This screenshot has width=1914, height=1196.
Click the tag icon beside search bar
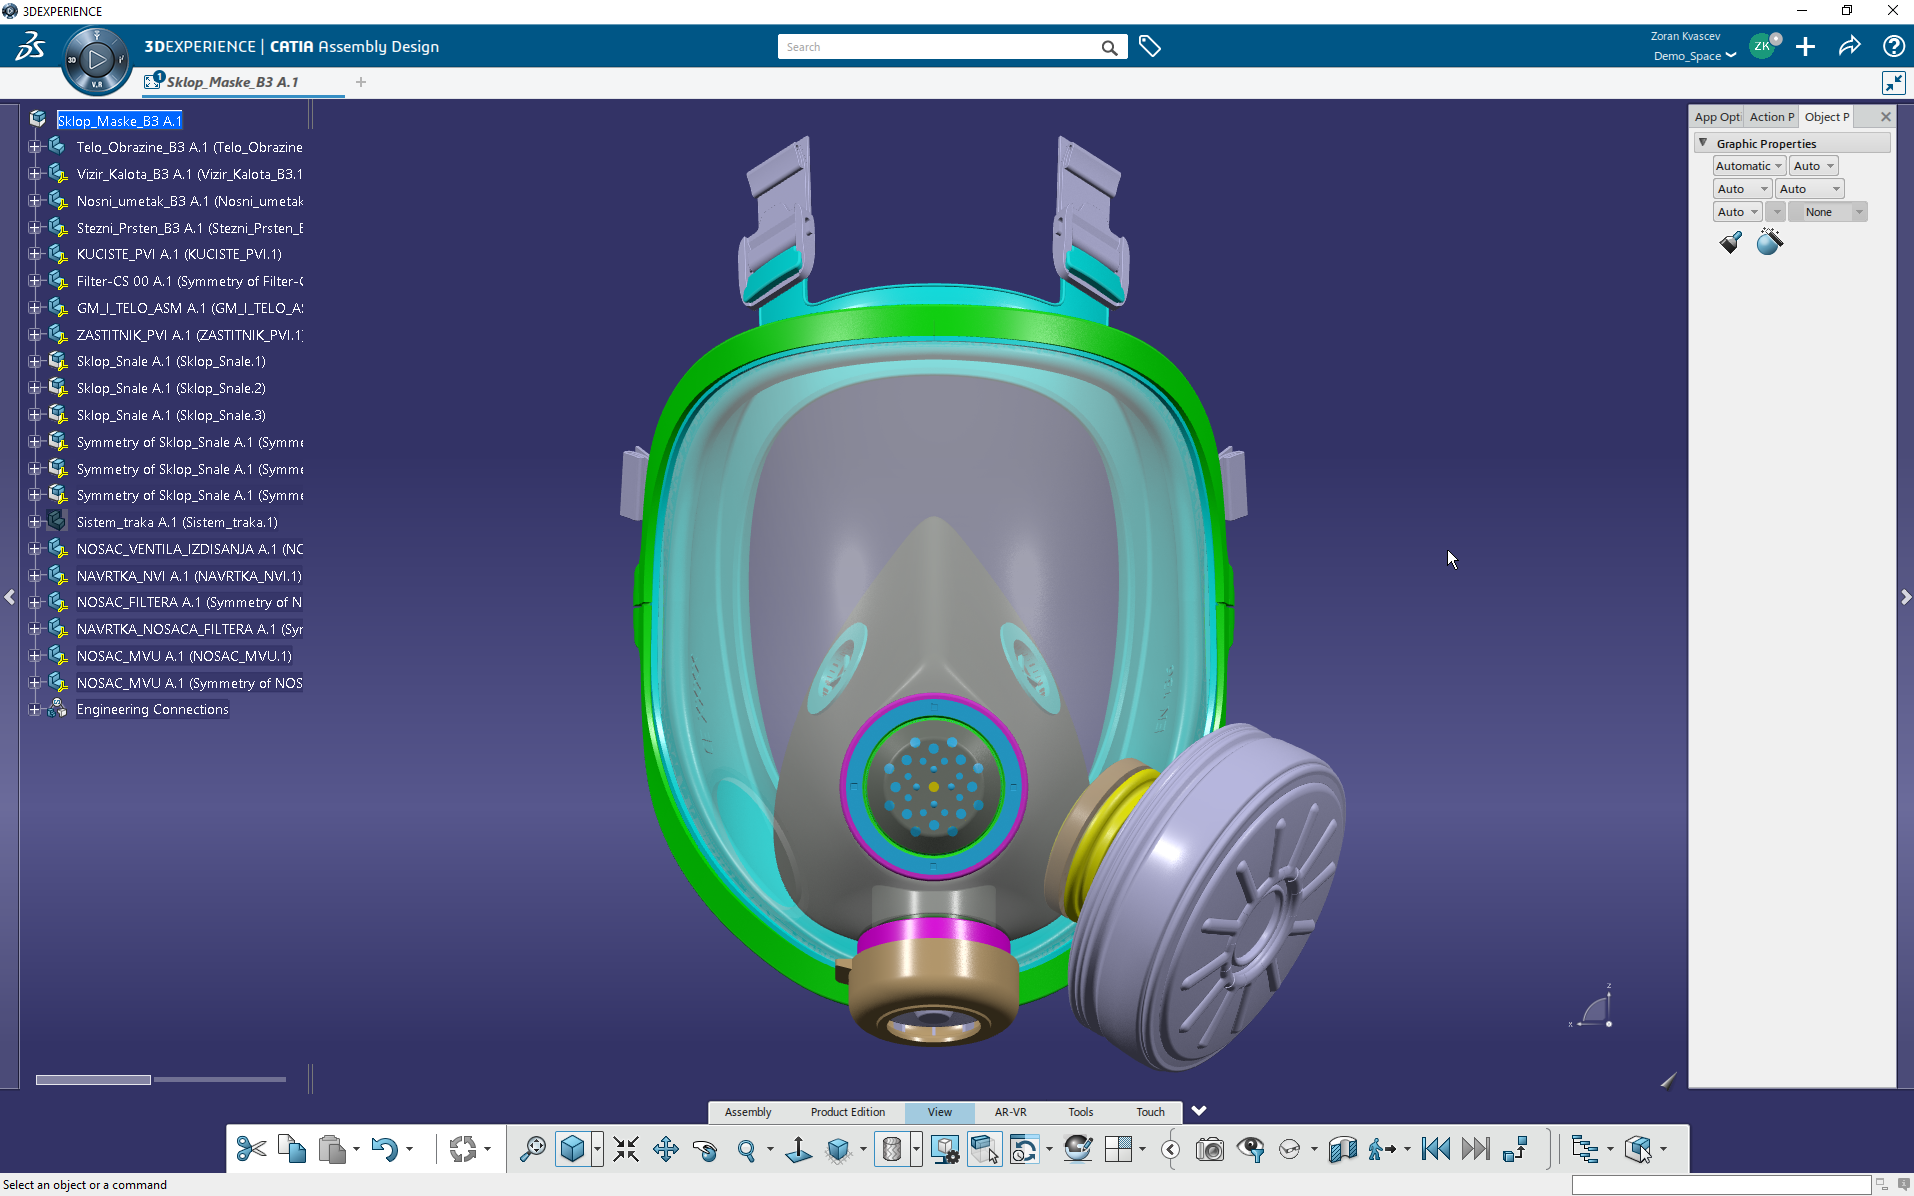[1150, 47]
